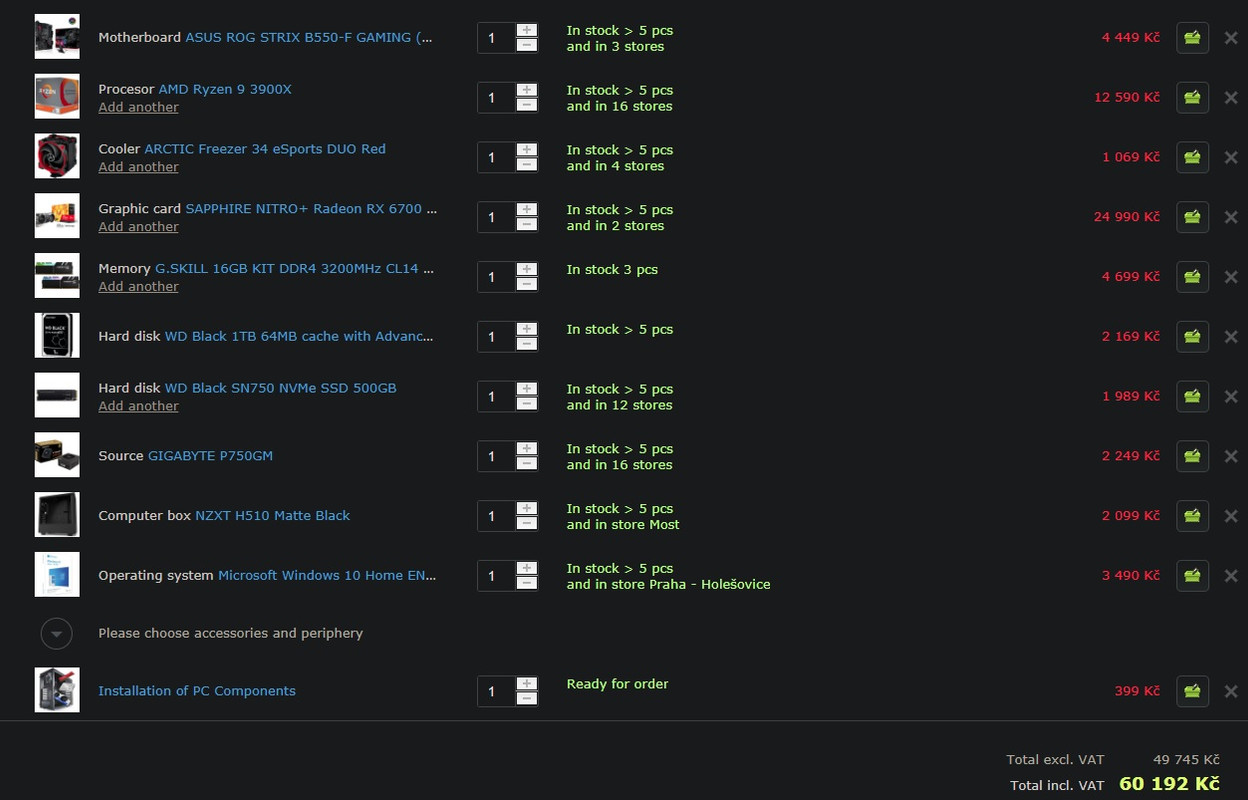Decrease quantity of PC Components installation
Viewport: 1248px width, 800px height.
(x=527, y=699)
